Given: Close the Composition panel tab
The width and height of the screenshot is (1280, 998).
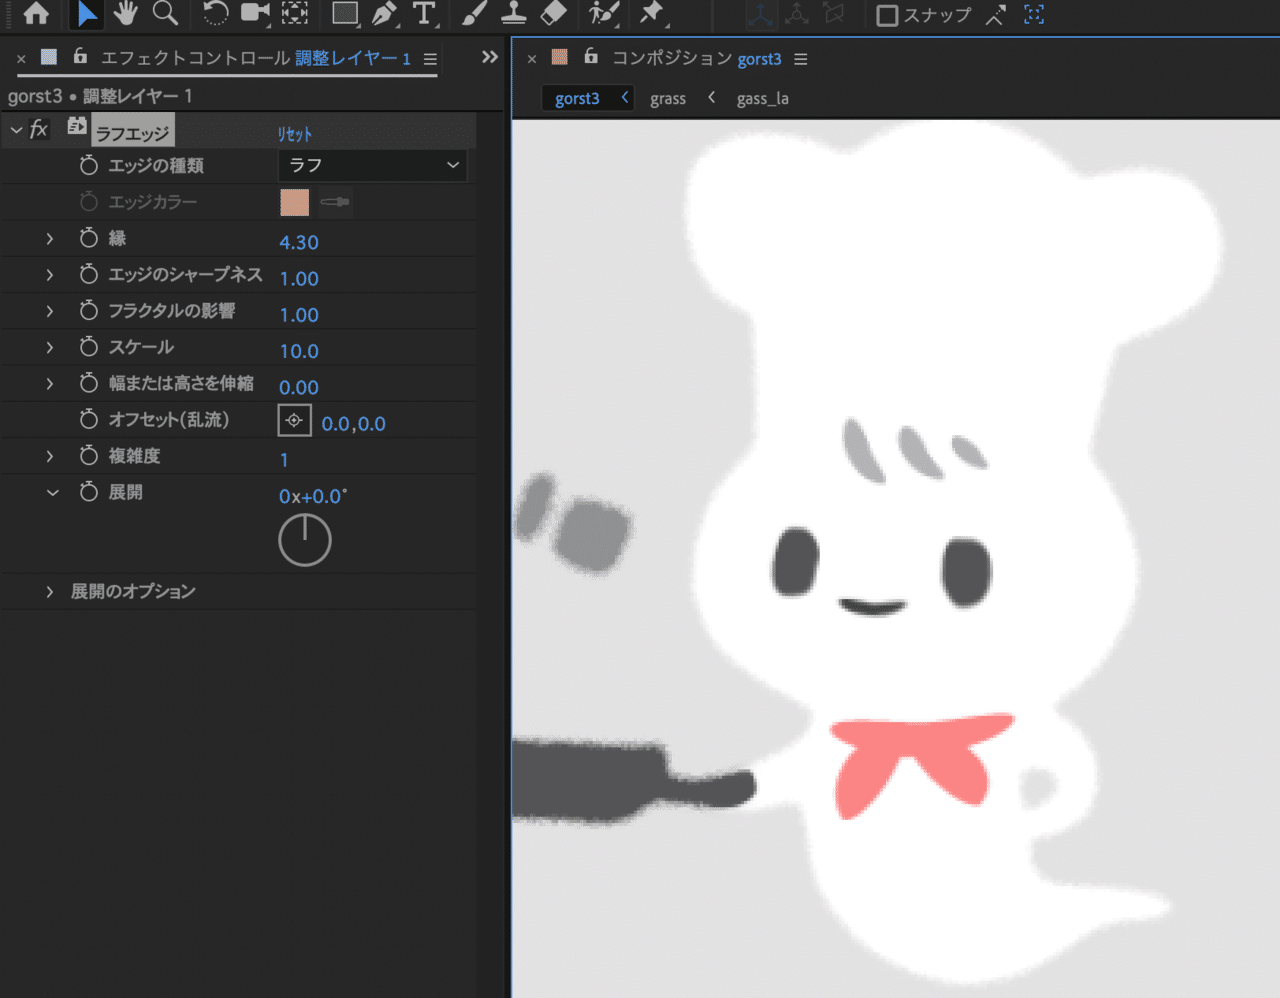Looking at the screenshot, I should tap(532, 59).
